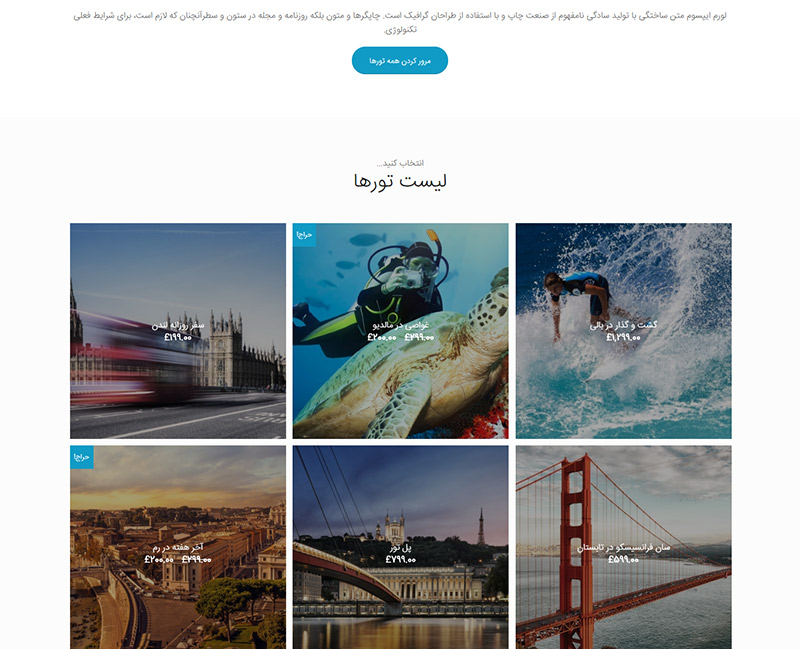The image size is (800, 649).
Task: Select the 'آخر هفته در رم' tour title
Action: coord(178,547)
